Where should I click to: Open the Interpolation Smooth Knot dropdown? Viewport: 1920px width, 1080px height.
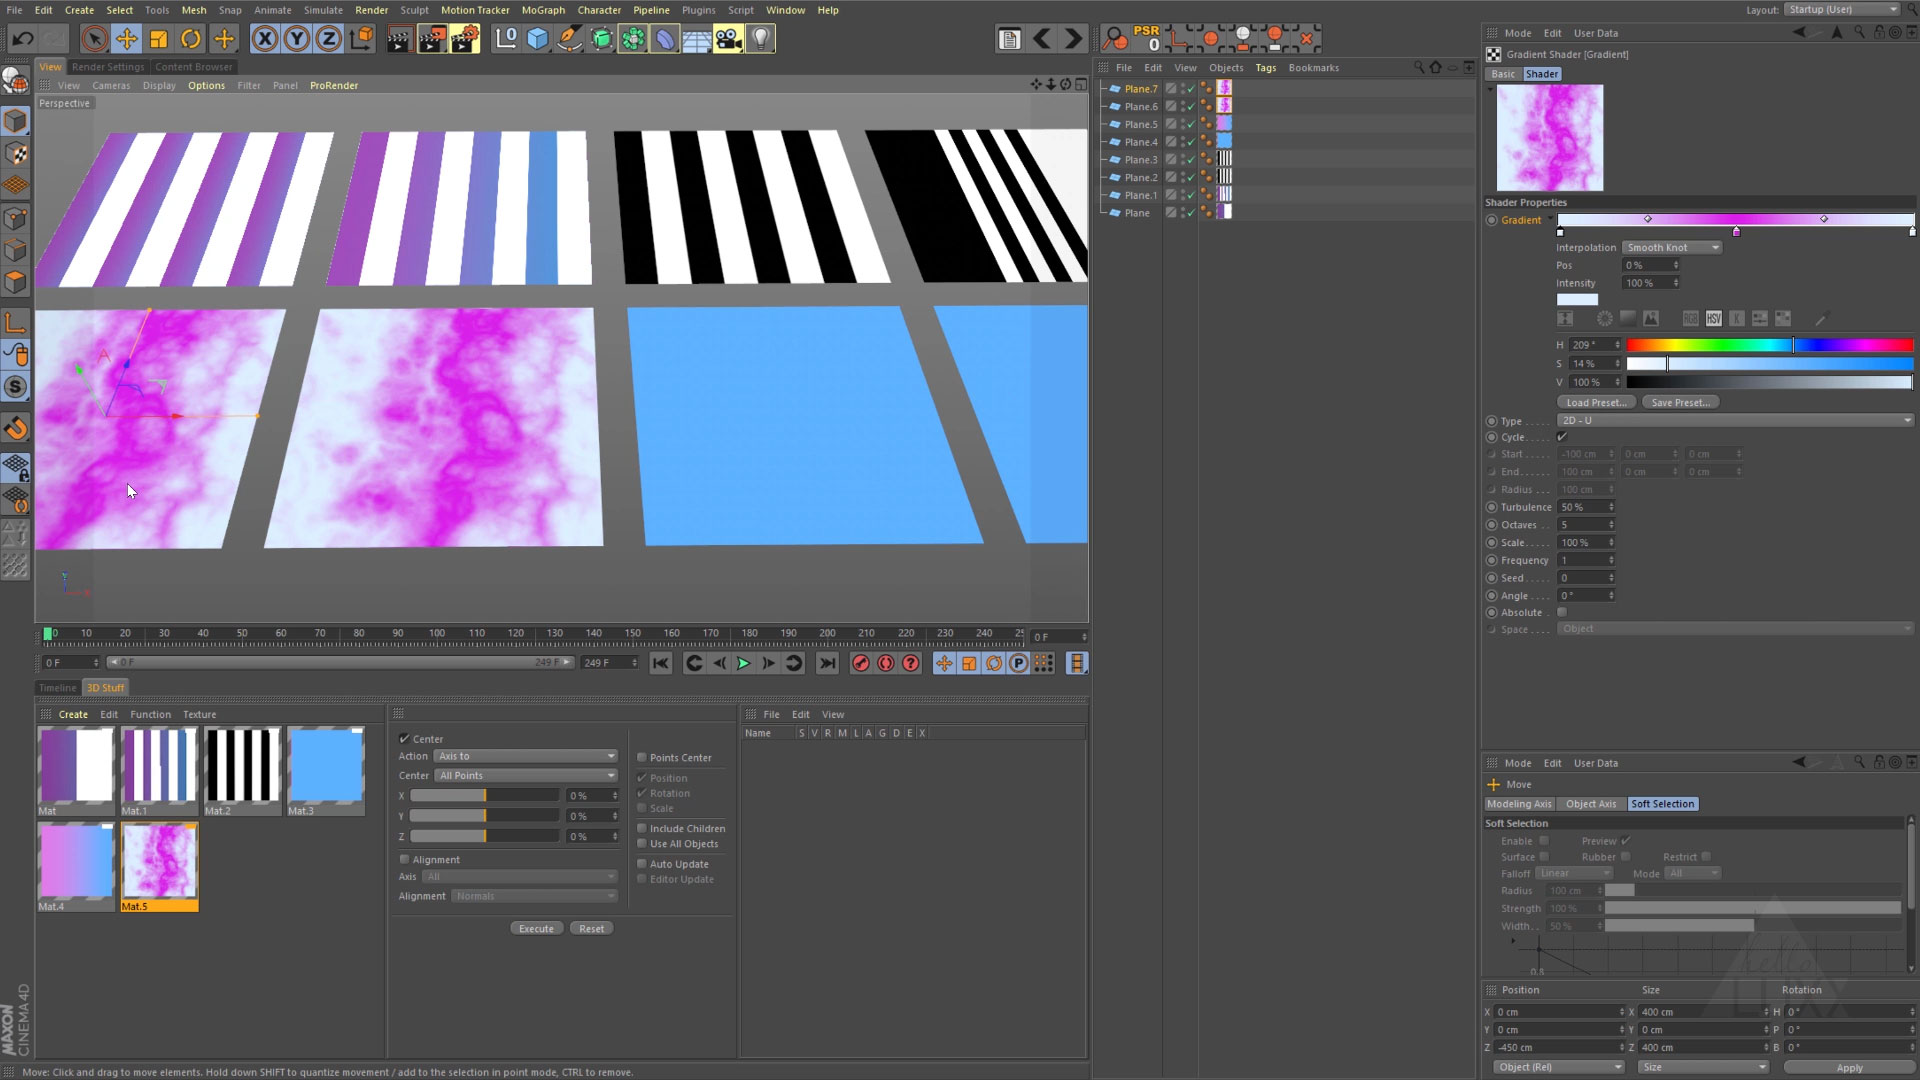pyautogui.click(x=1671, y=247)
